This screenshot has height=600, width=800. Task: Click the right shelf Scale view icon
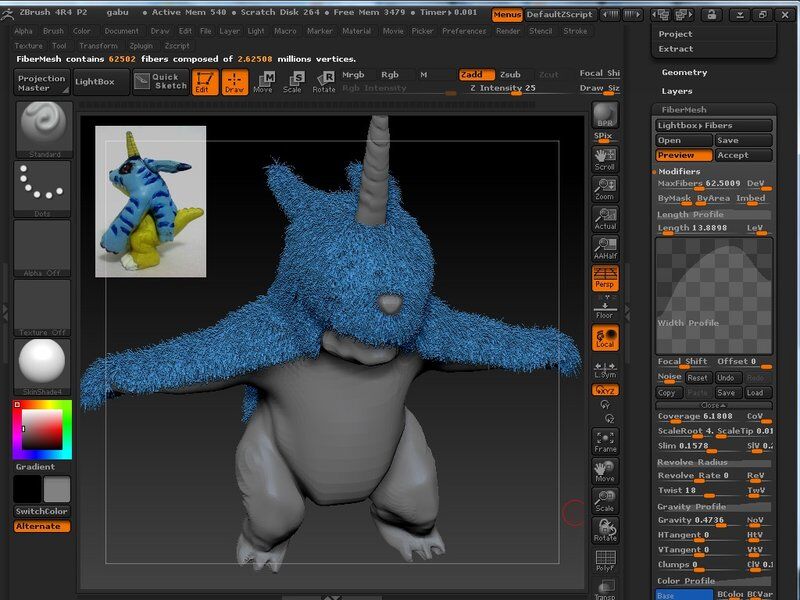[605, 501]
